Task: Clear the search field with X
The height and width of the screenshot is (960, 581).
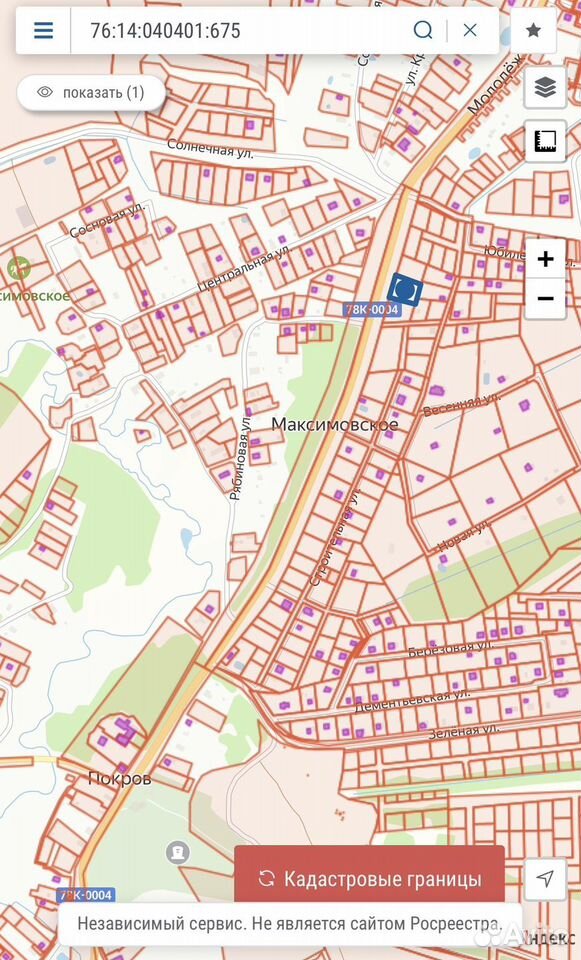Action: 470,30
